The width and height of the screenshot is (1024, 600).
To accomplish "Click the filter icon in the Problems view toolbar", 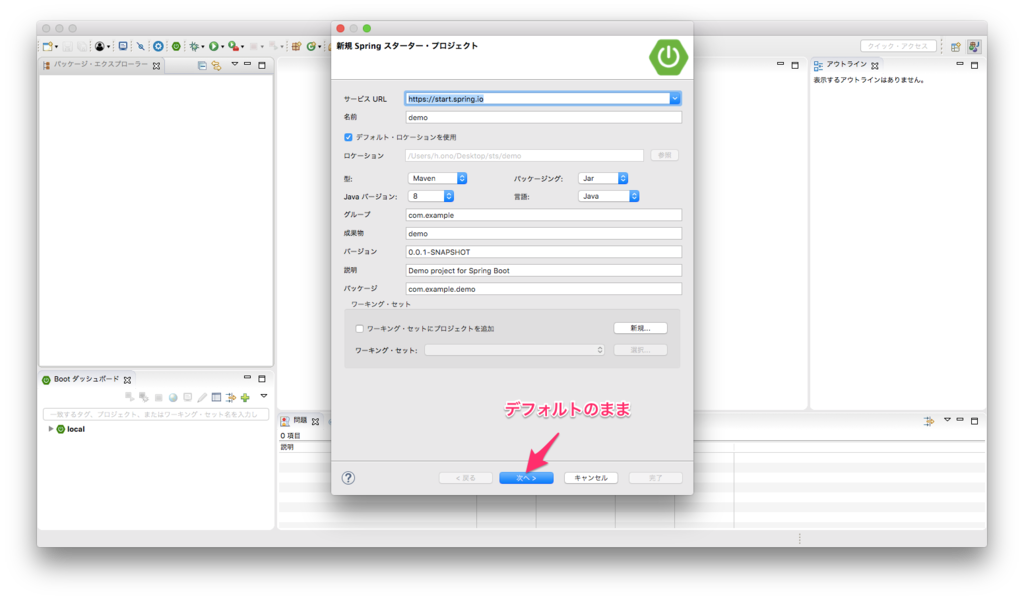I will click(928, 421).
